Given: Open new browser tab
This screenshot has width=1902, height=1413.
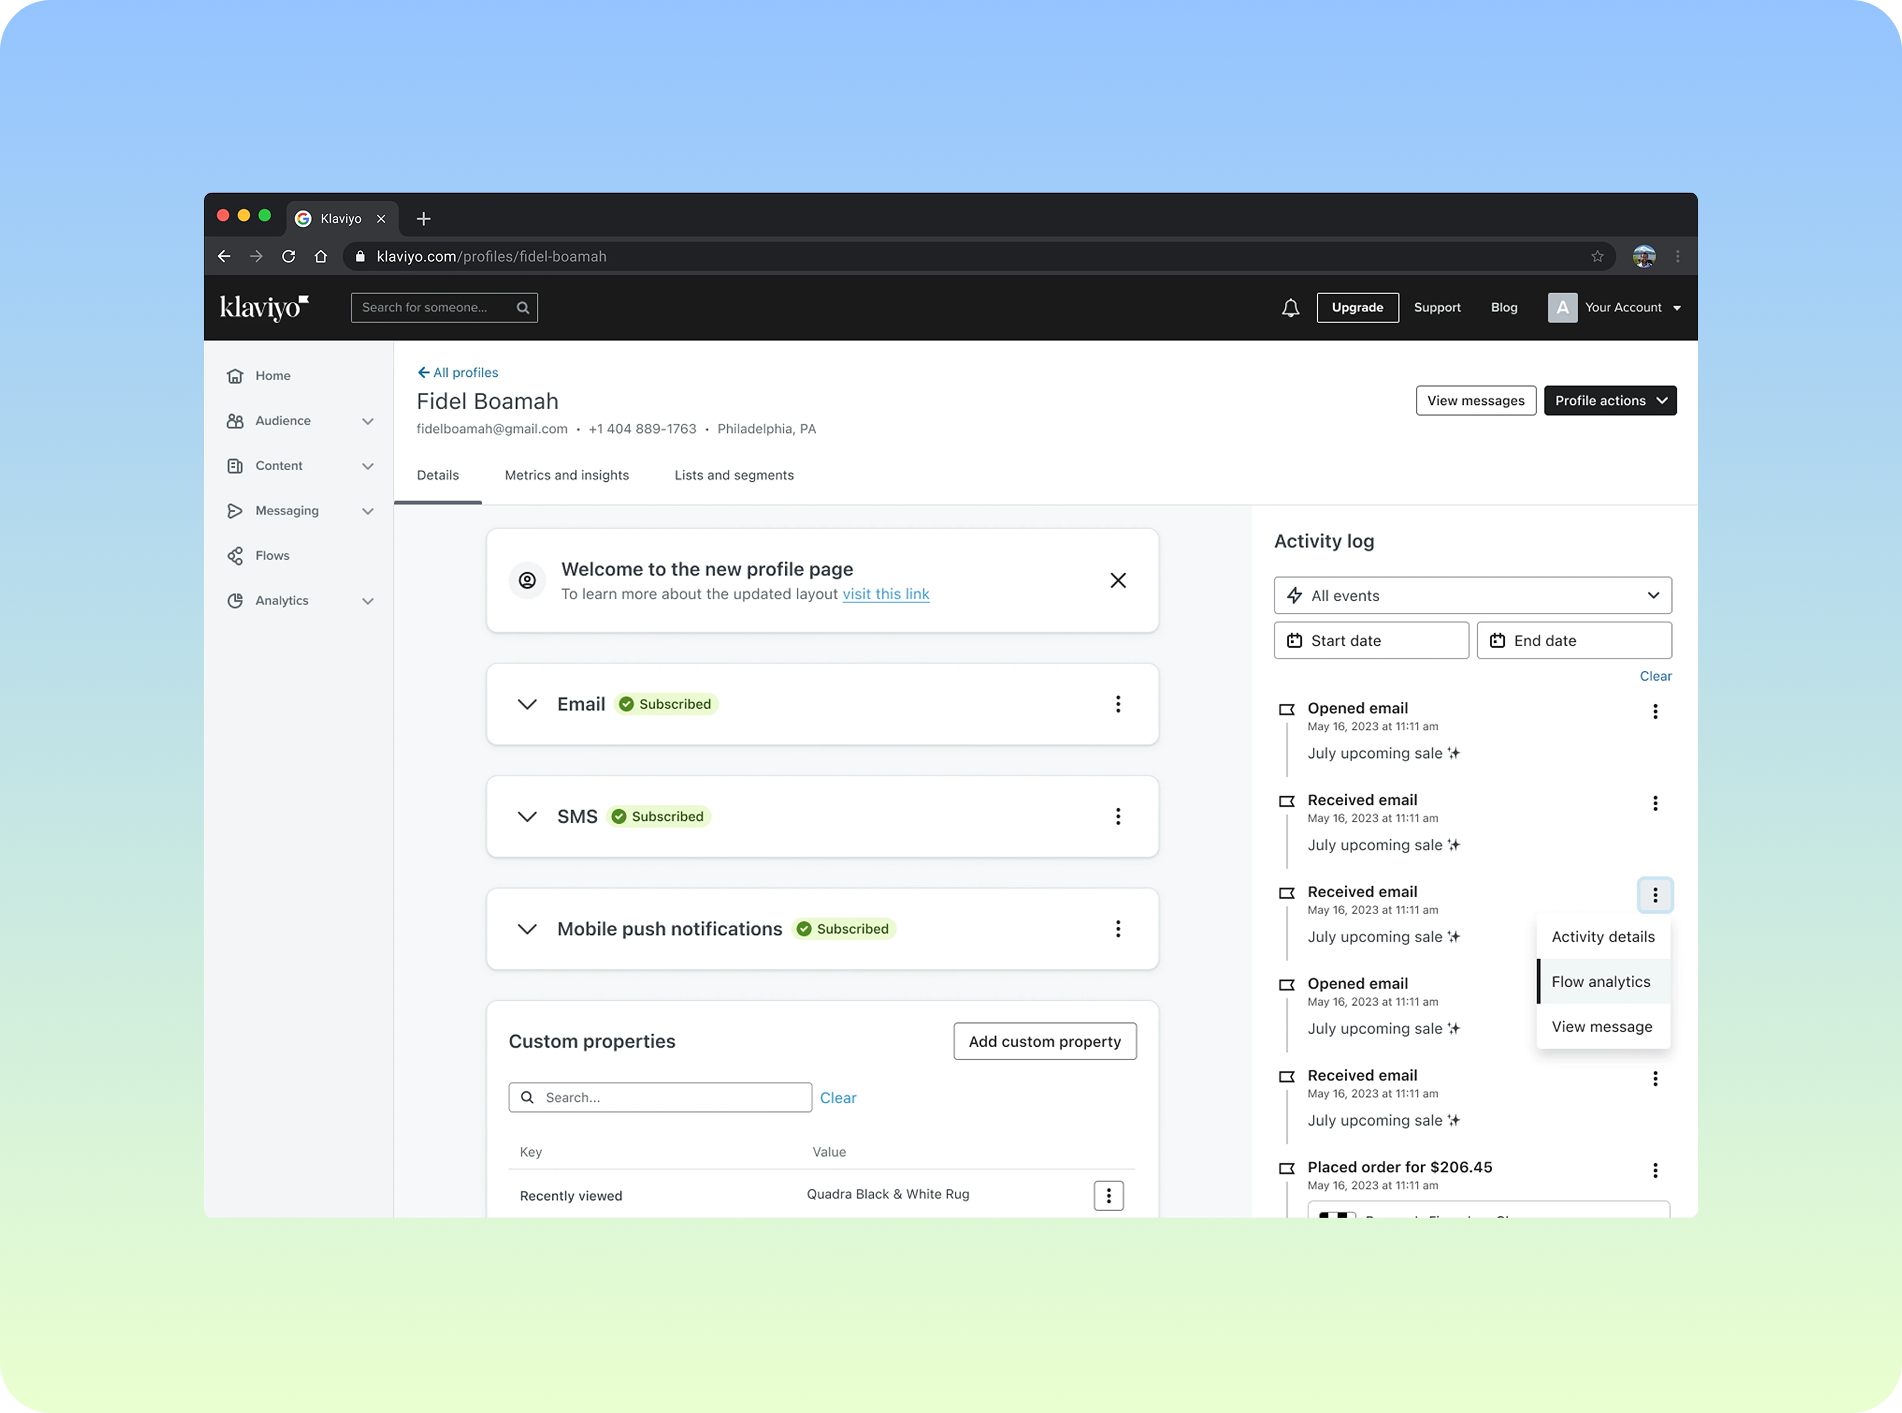Looking at the screenshot, I should [x=423, y=218].
